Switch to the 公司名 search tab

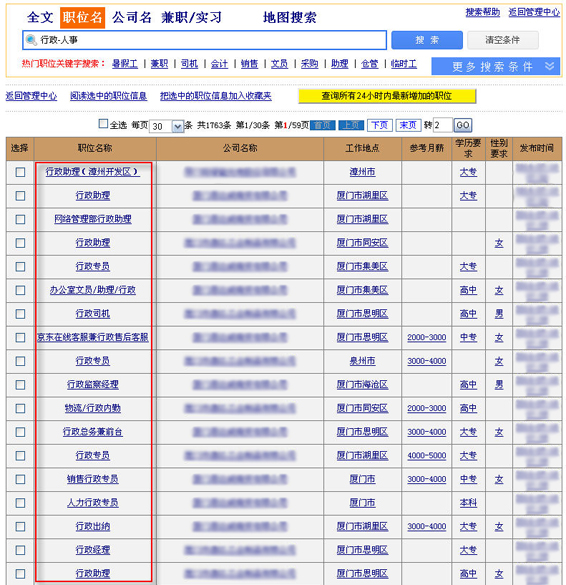(x=132, y=17)
